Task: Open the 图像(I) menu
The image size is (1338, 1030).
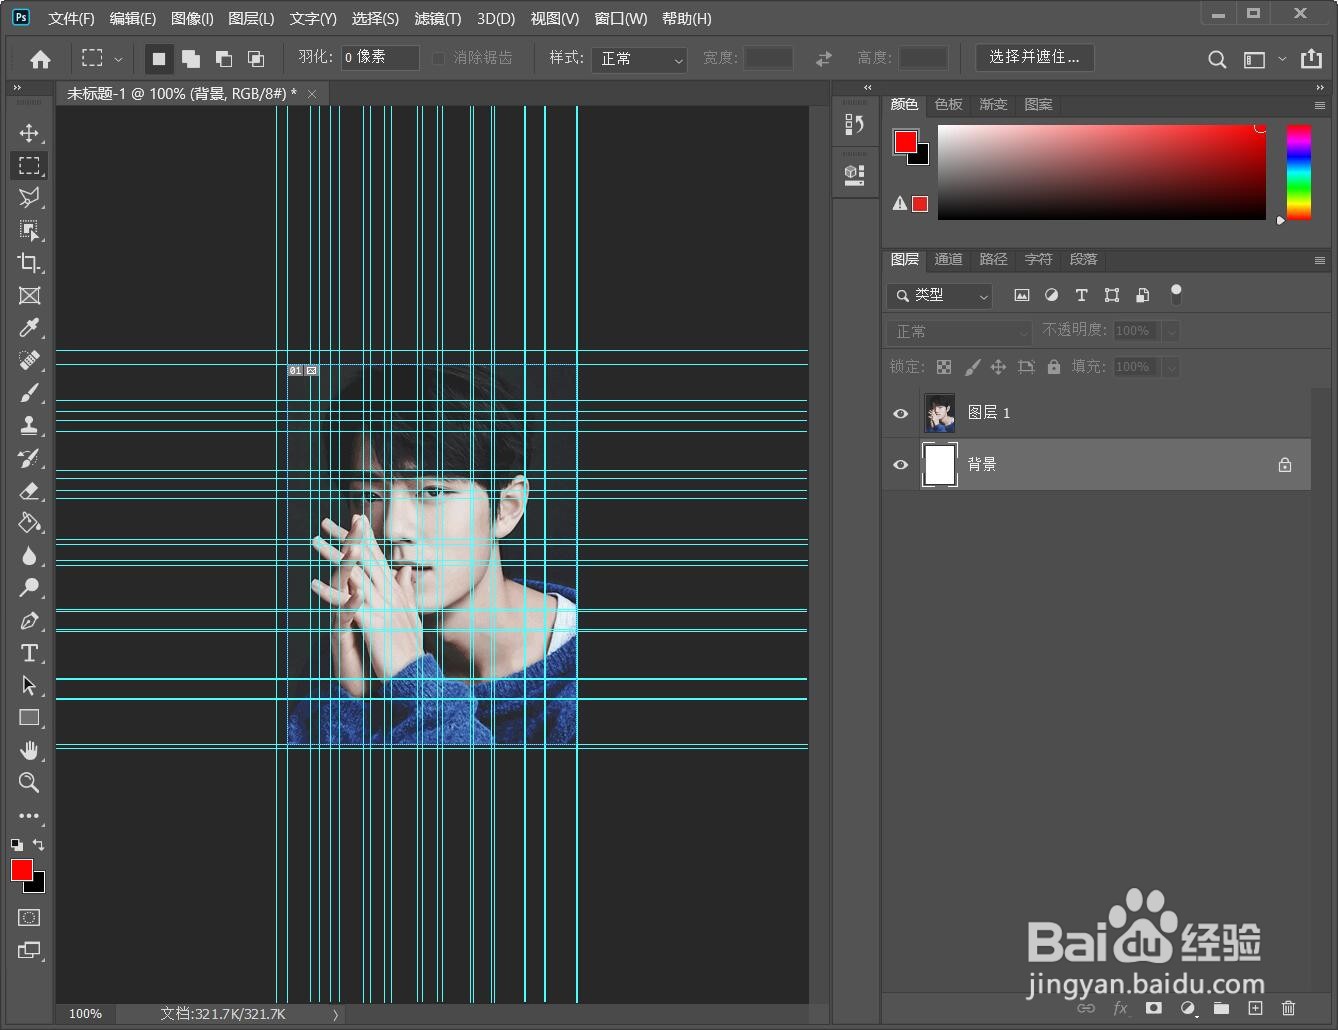Action: pos(192,18)
